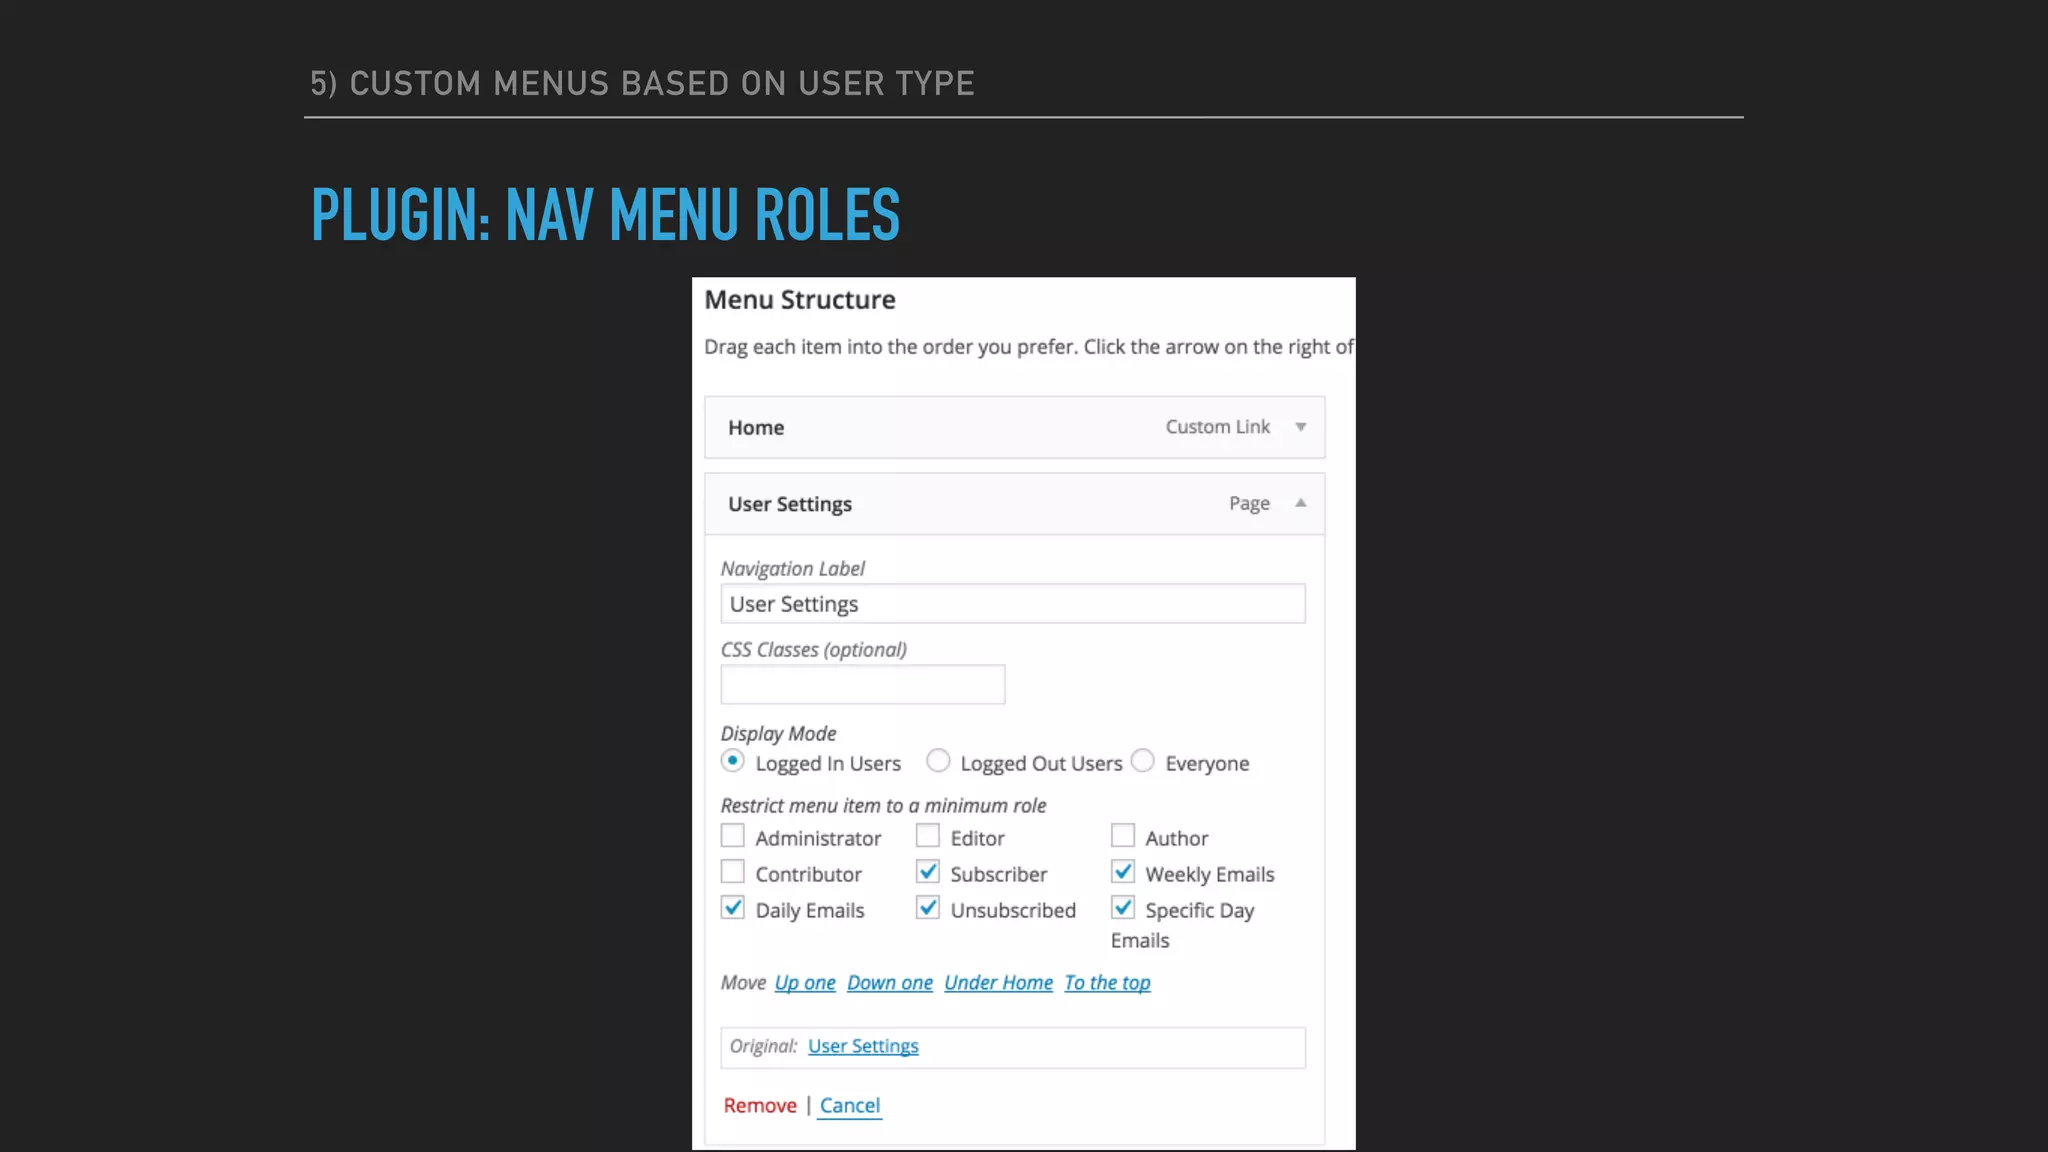The image size is (2048, 1152).
Task: Check the Editor role checkbox
Action: [927, 835]
